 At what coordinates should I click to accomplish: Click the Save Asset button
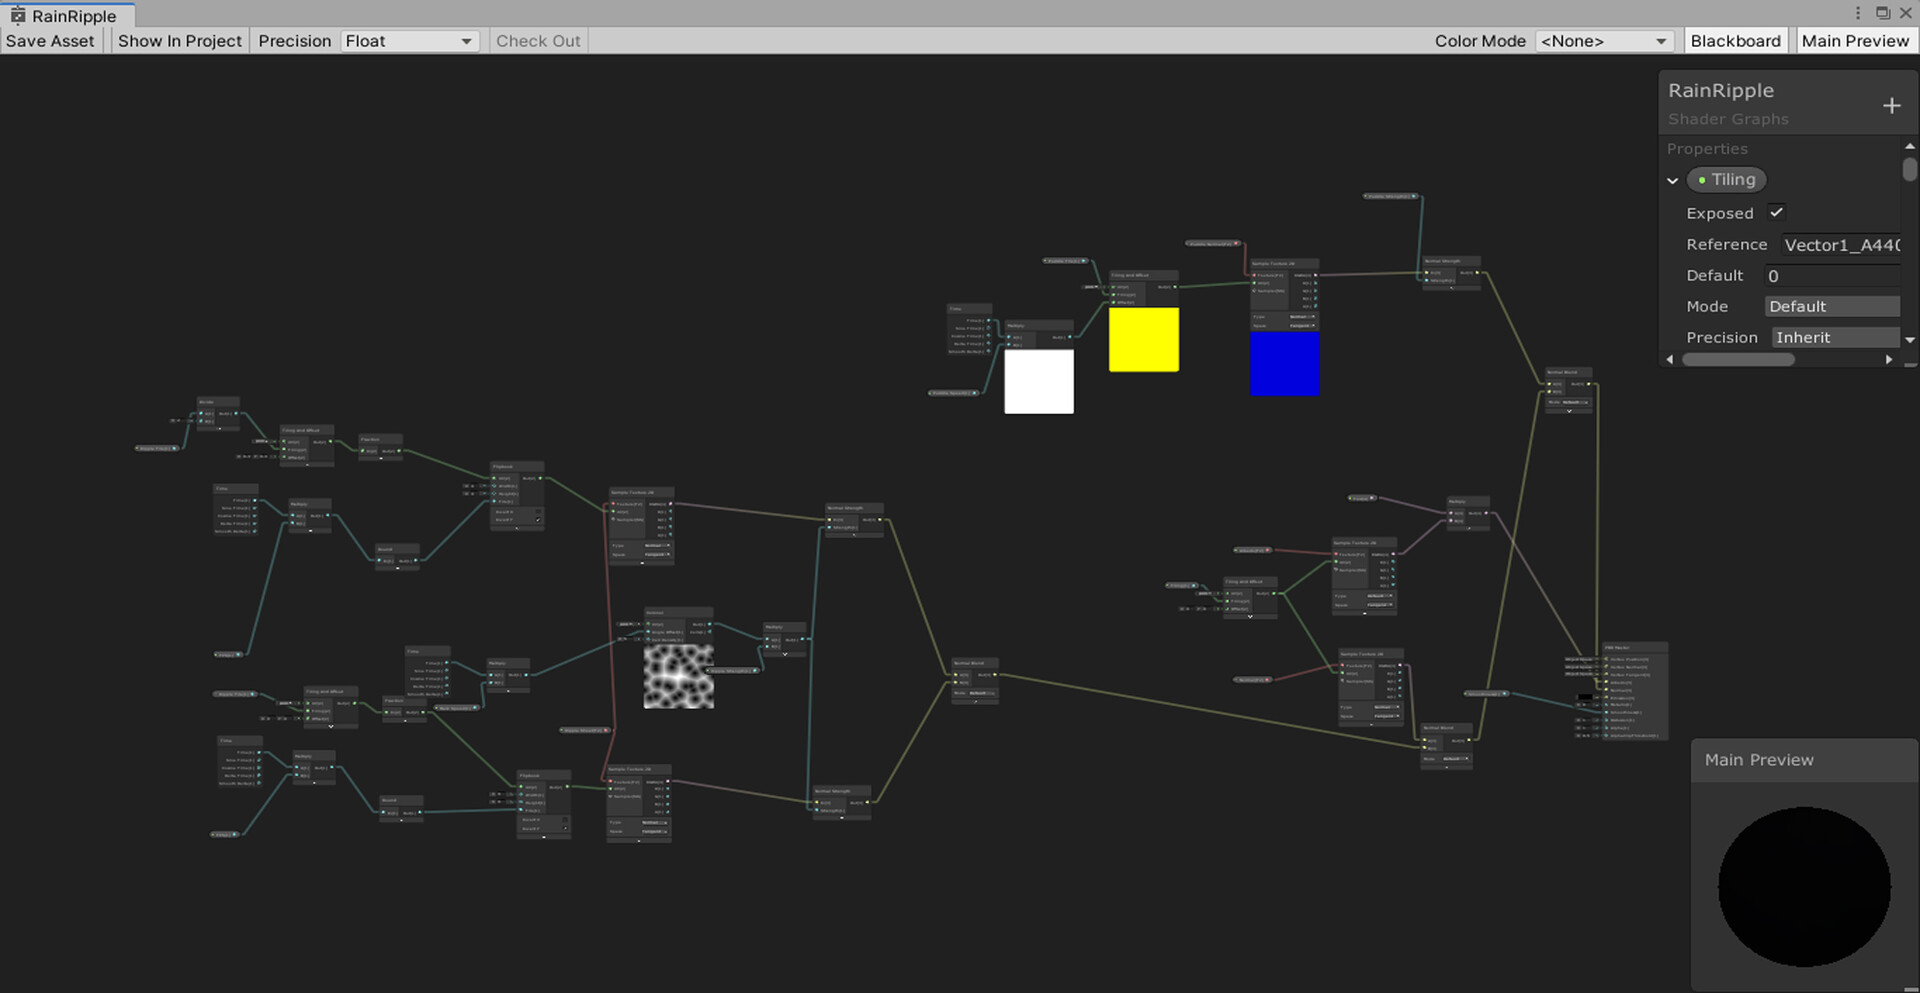50,41
